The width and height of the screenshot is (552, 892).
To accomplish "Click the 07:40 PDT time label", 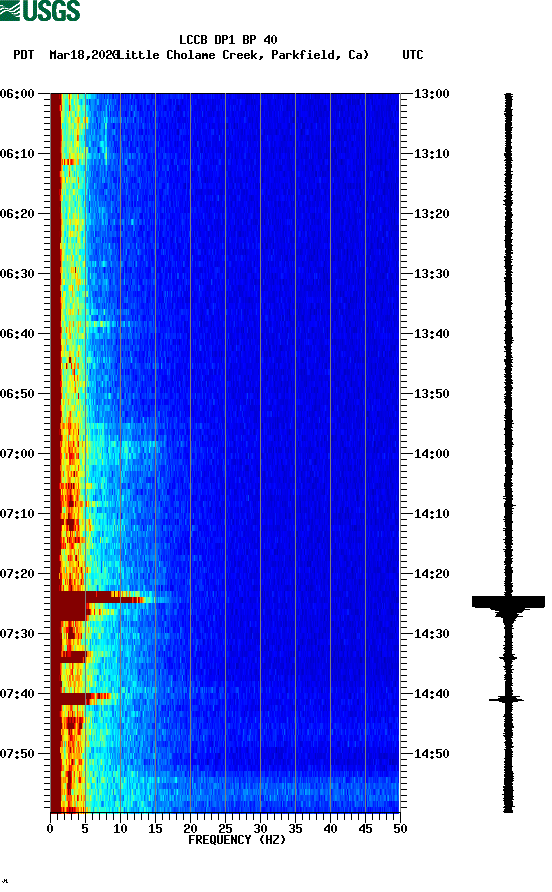I will click(x=18, y=694).
